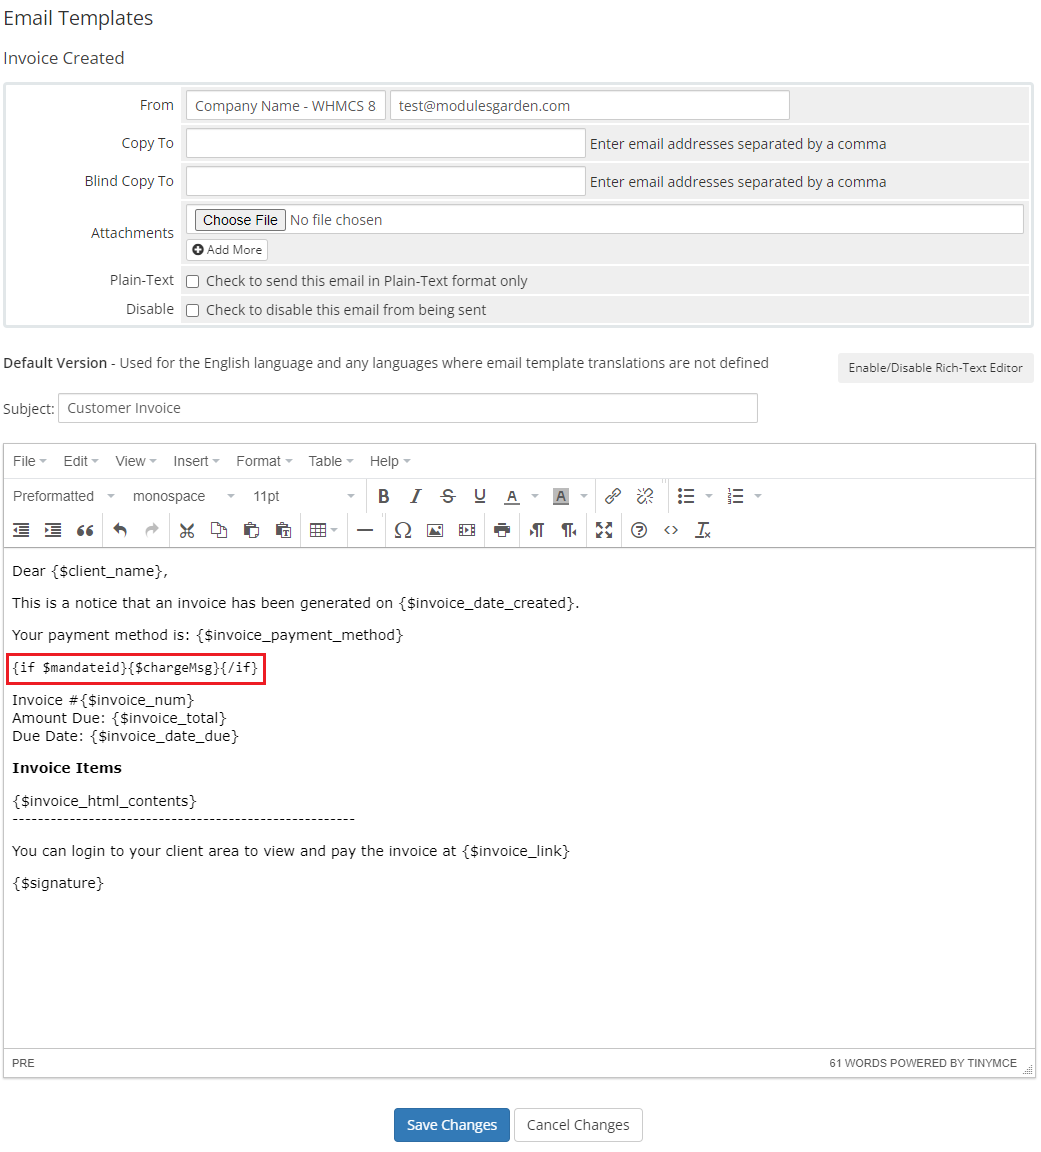Open the Insert menu

coord(196,461)
